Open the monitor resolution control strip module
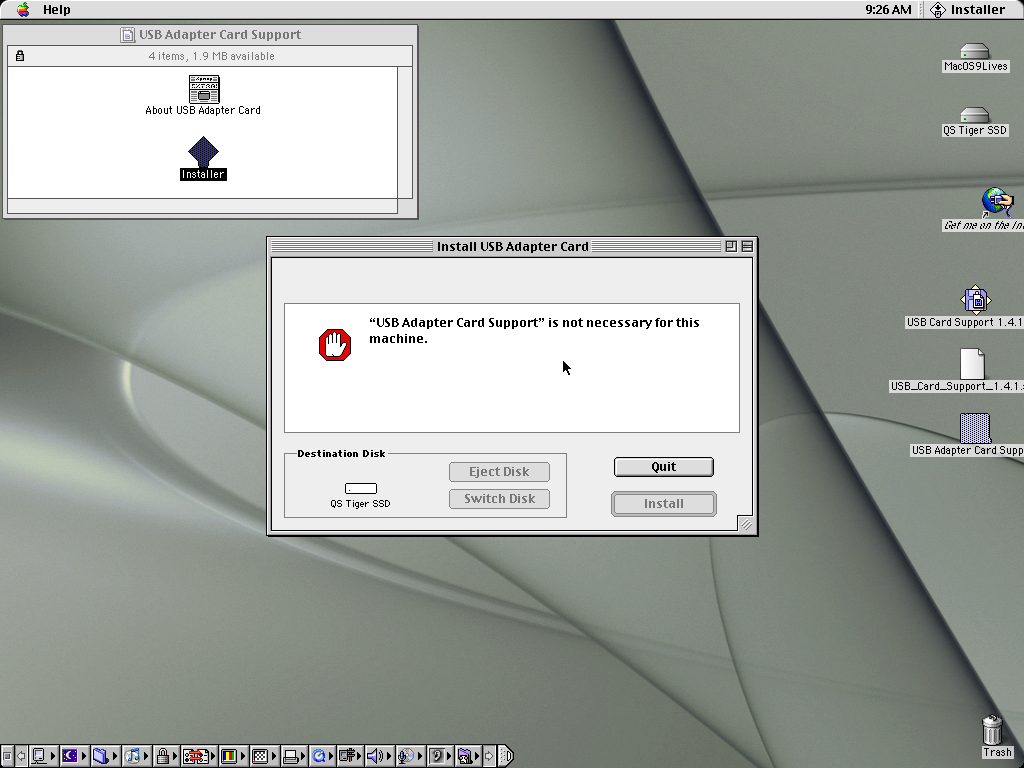This screenshot has height=768, width=1024. pyautogui.click(x=263, y=756)
